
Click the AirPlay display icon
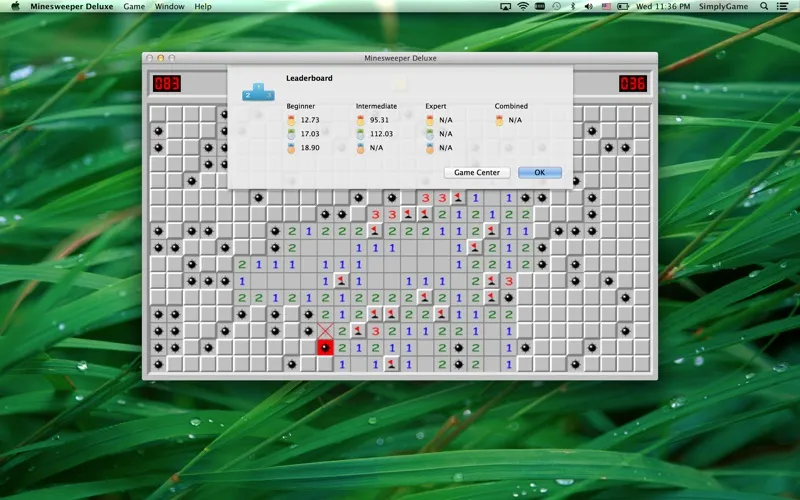pyautogui.click(x=505, y=6)
